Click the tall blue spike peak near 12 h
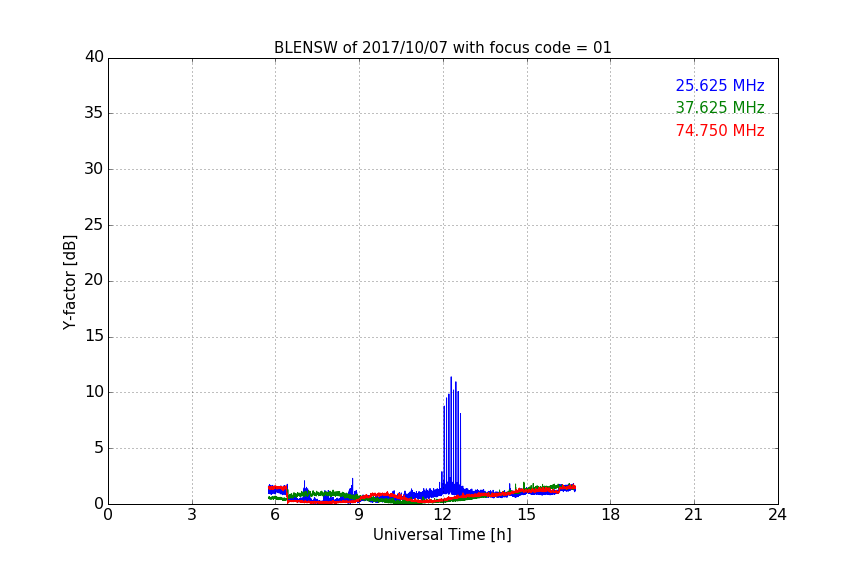 451,380
